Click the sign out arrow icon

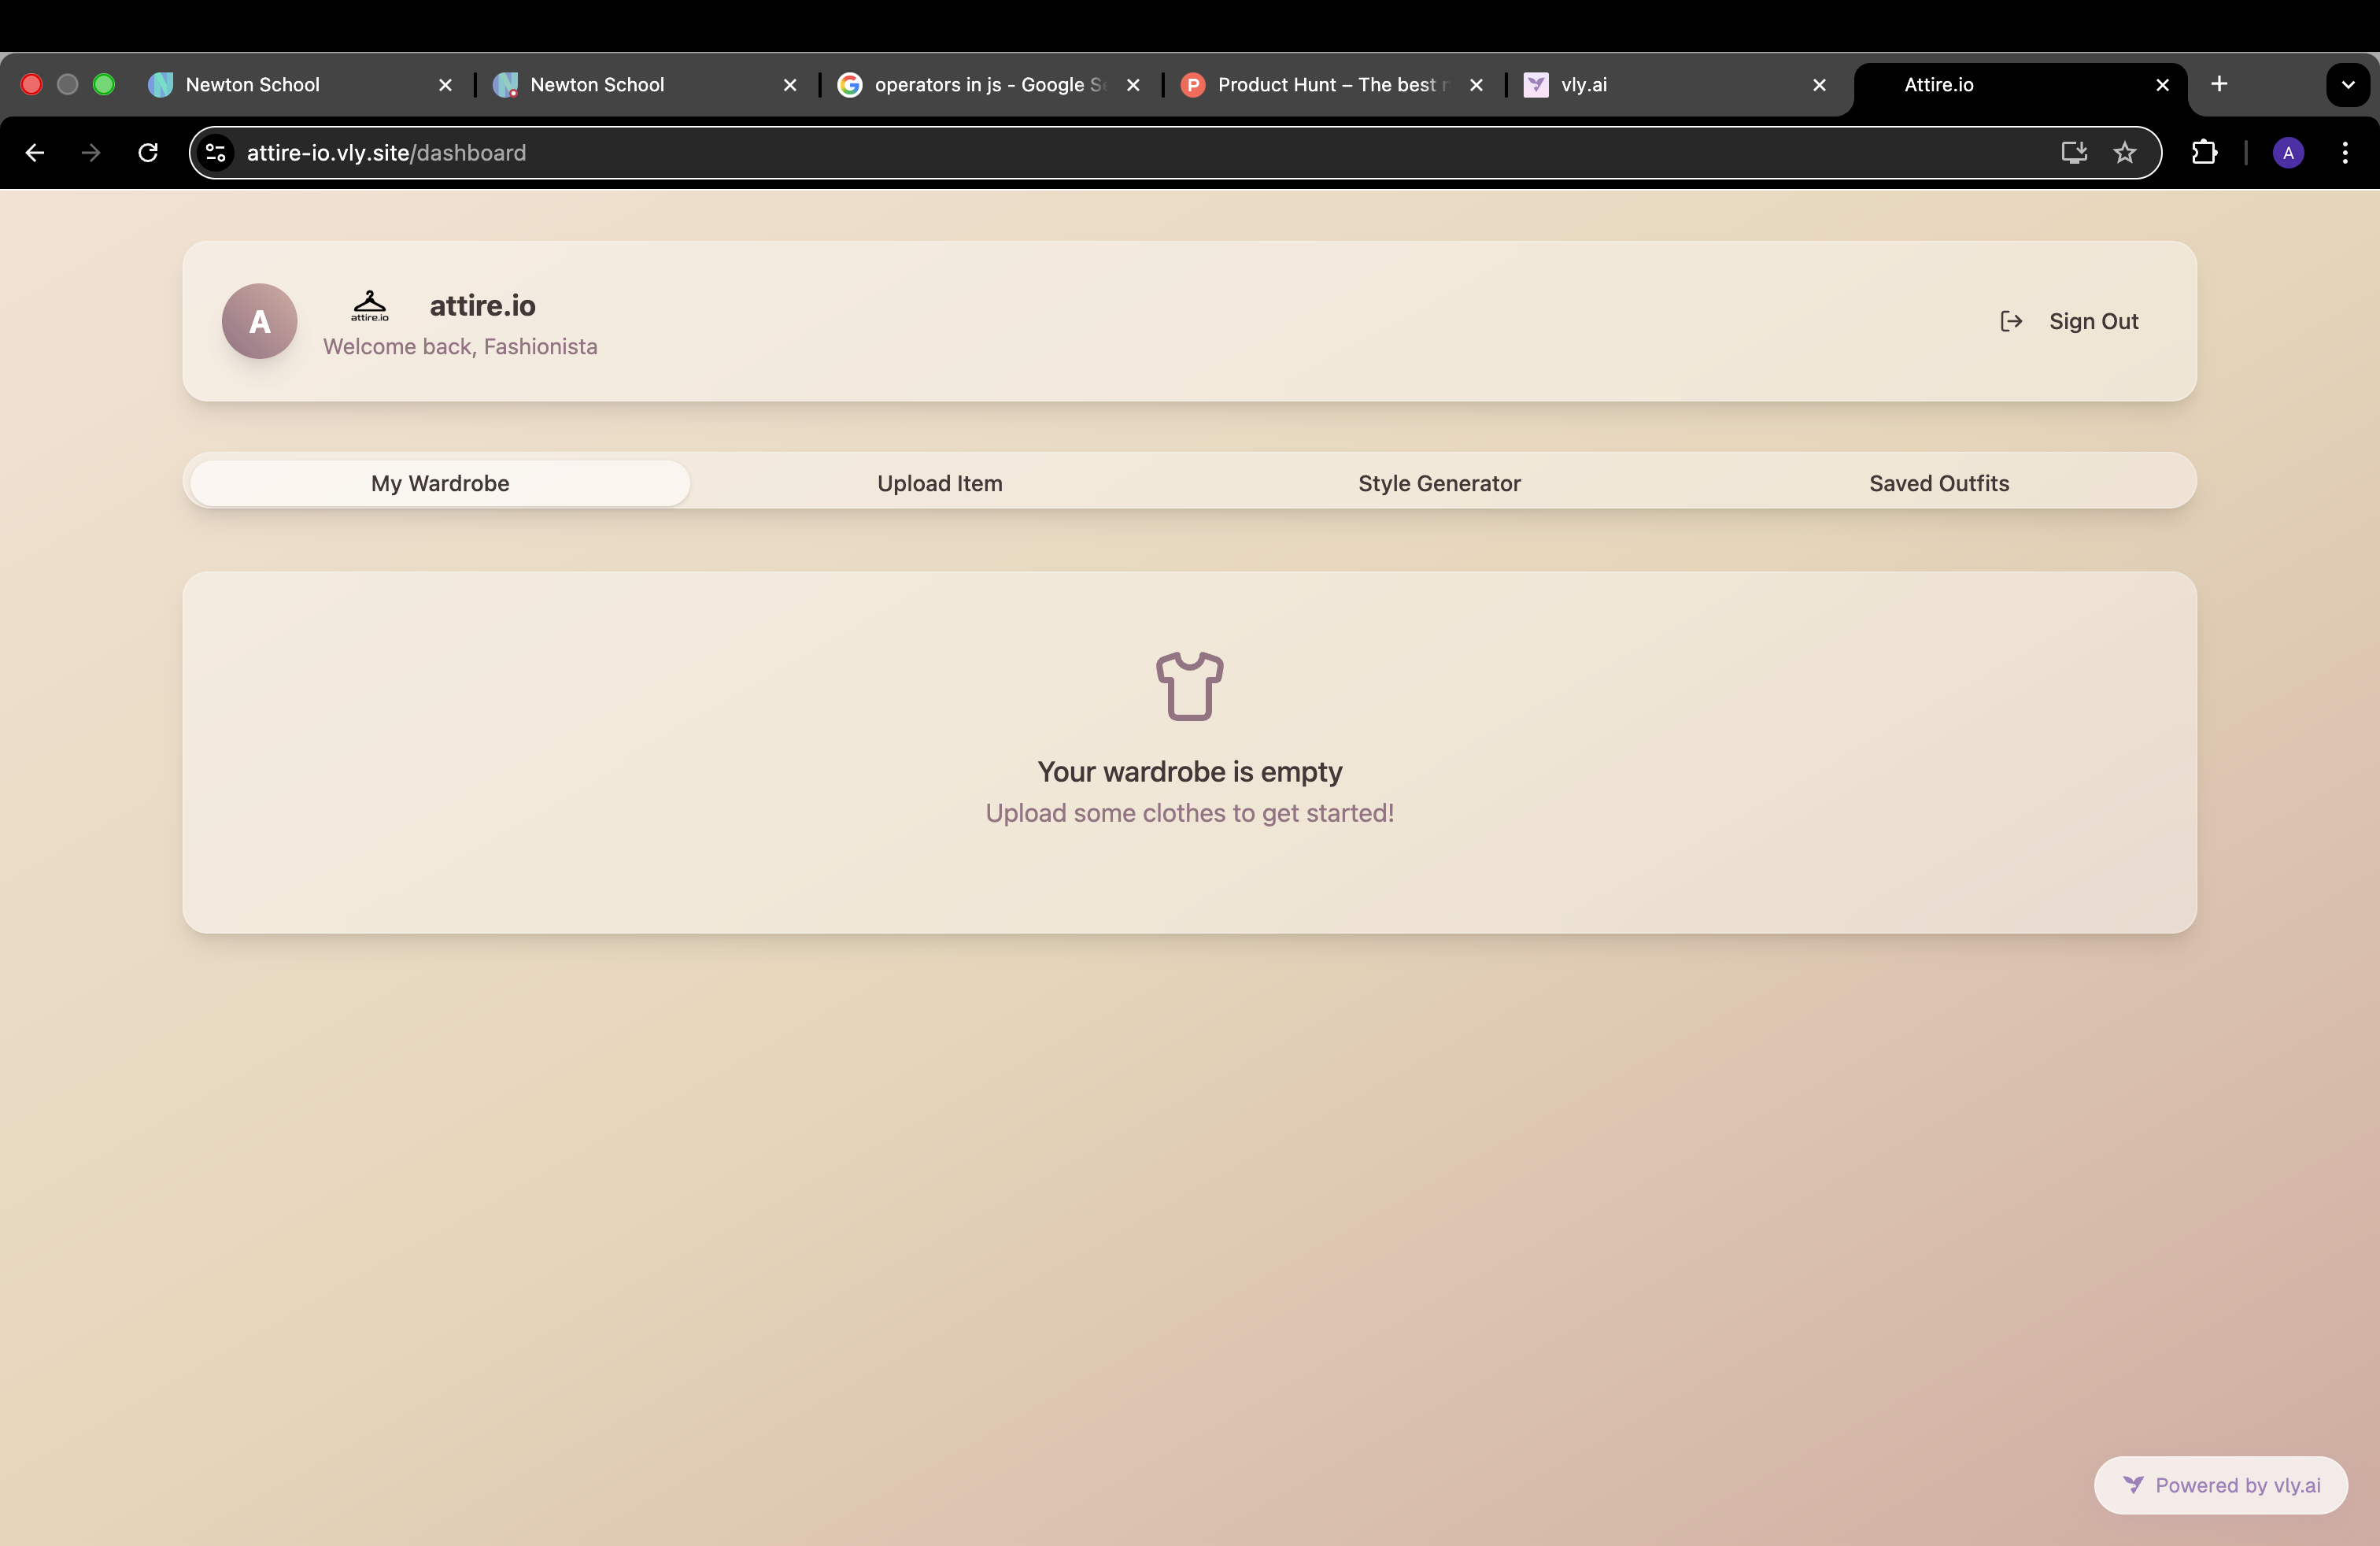tap(2011, 321)
